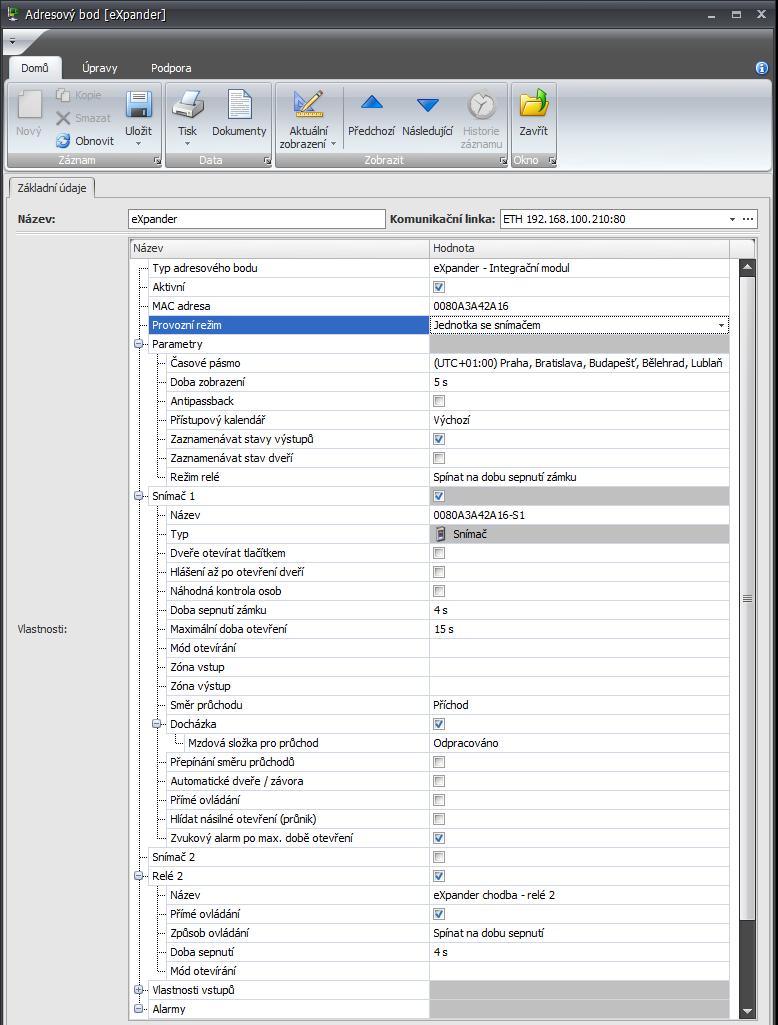This screenshot has width=778, height=1025.
Task: Click Doba zobrazení value 5 s
Action: (441, 382)
